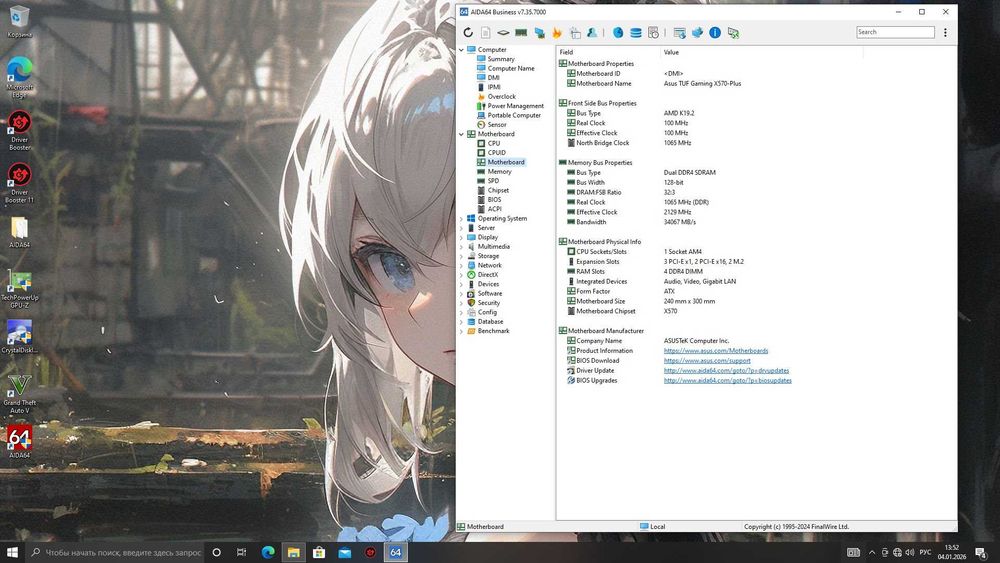The image size is (1000, 563).
Task: Select Portable Computer tree item
Action: pyautogui.click(x=514, y=115)
